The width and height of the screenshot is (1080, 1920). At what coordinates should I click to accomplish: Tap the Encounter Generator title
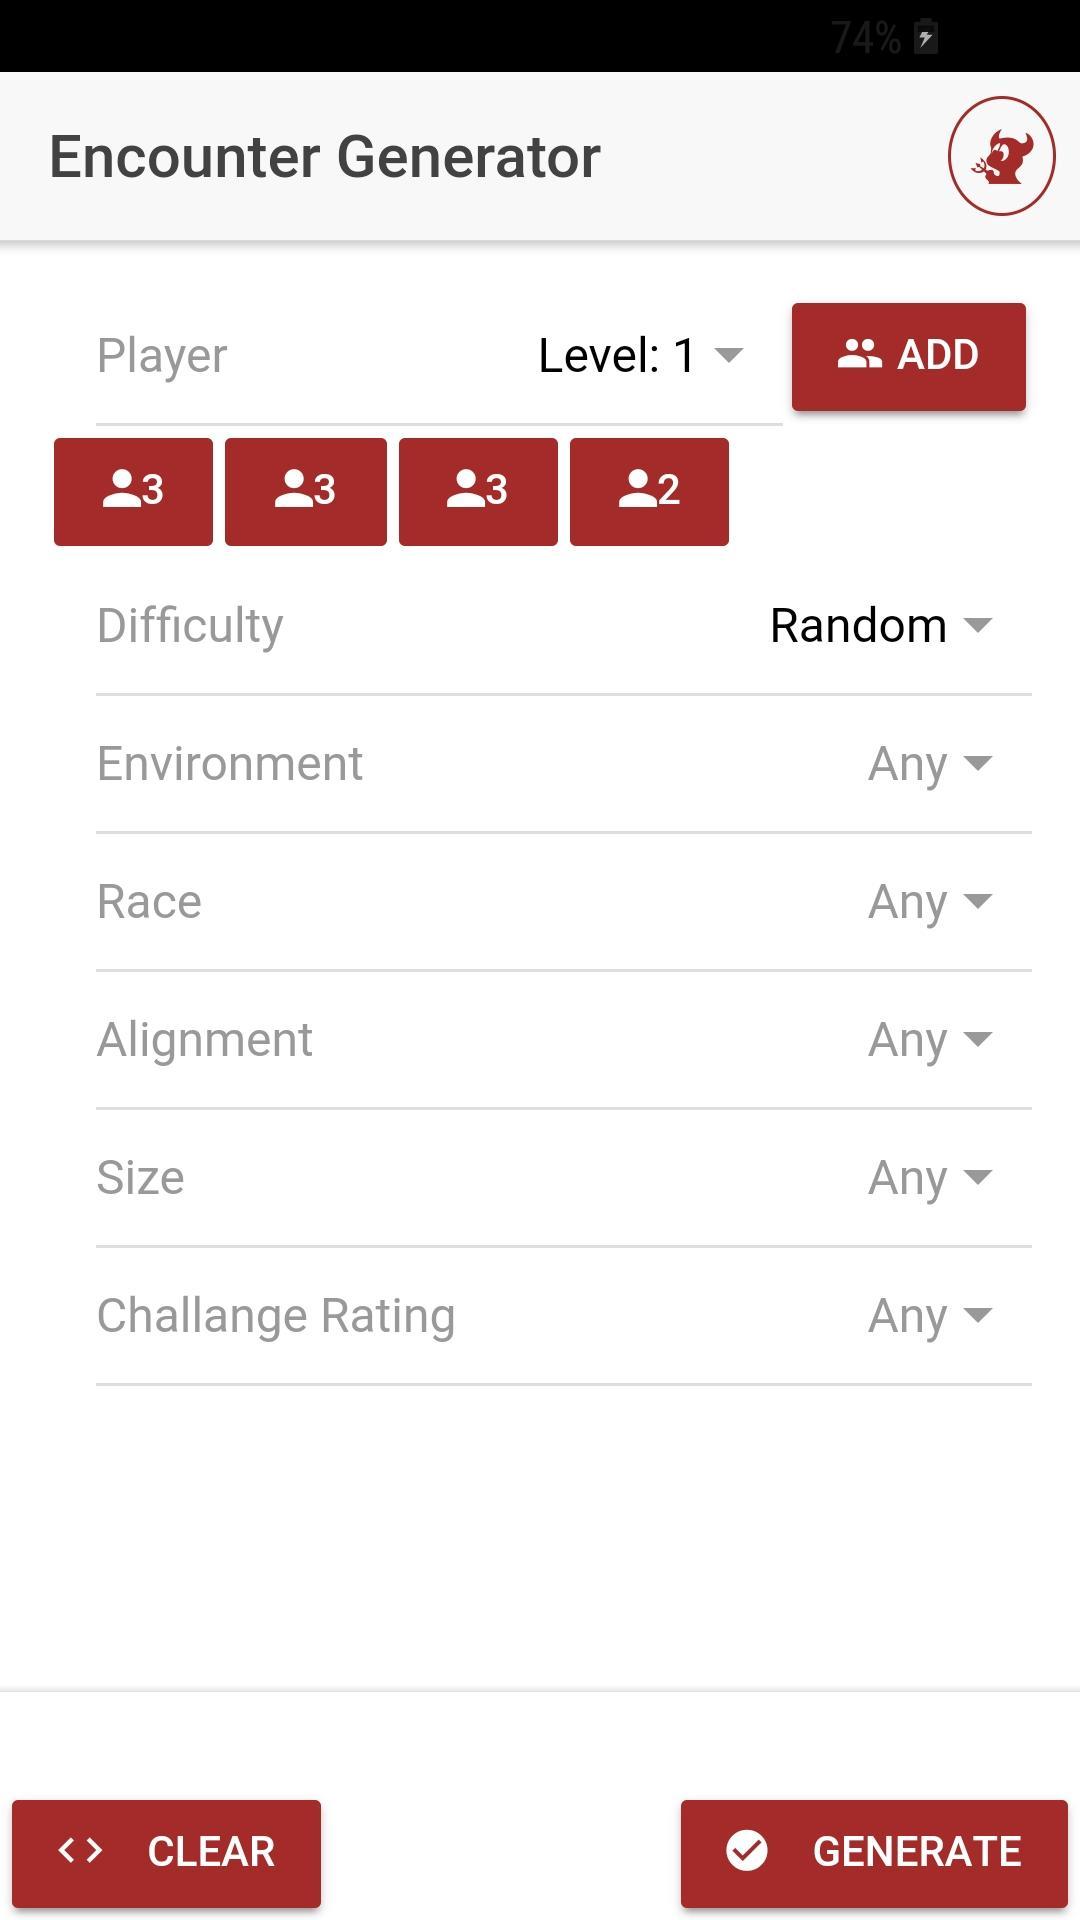(325, 157)
